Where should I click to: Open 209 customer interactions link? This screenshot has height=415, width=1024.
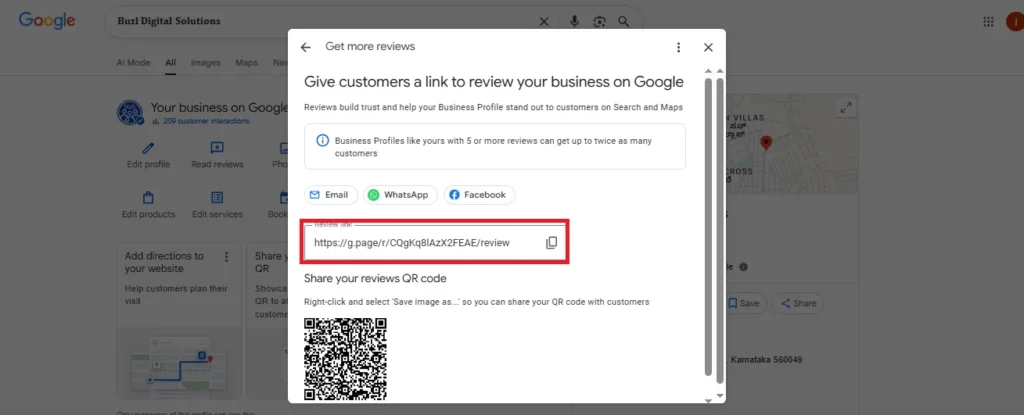(206, 121)
